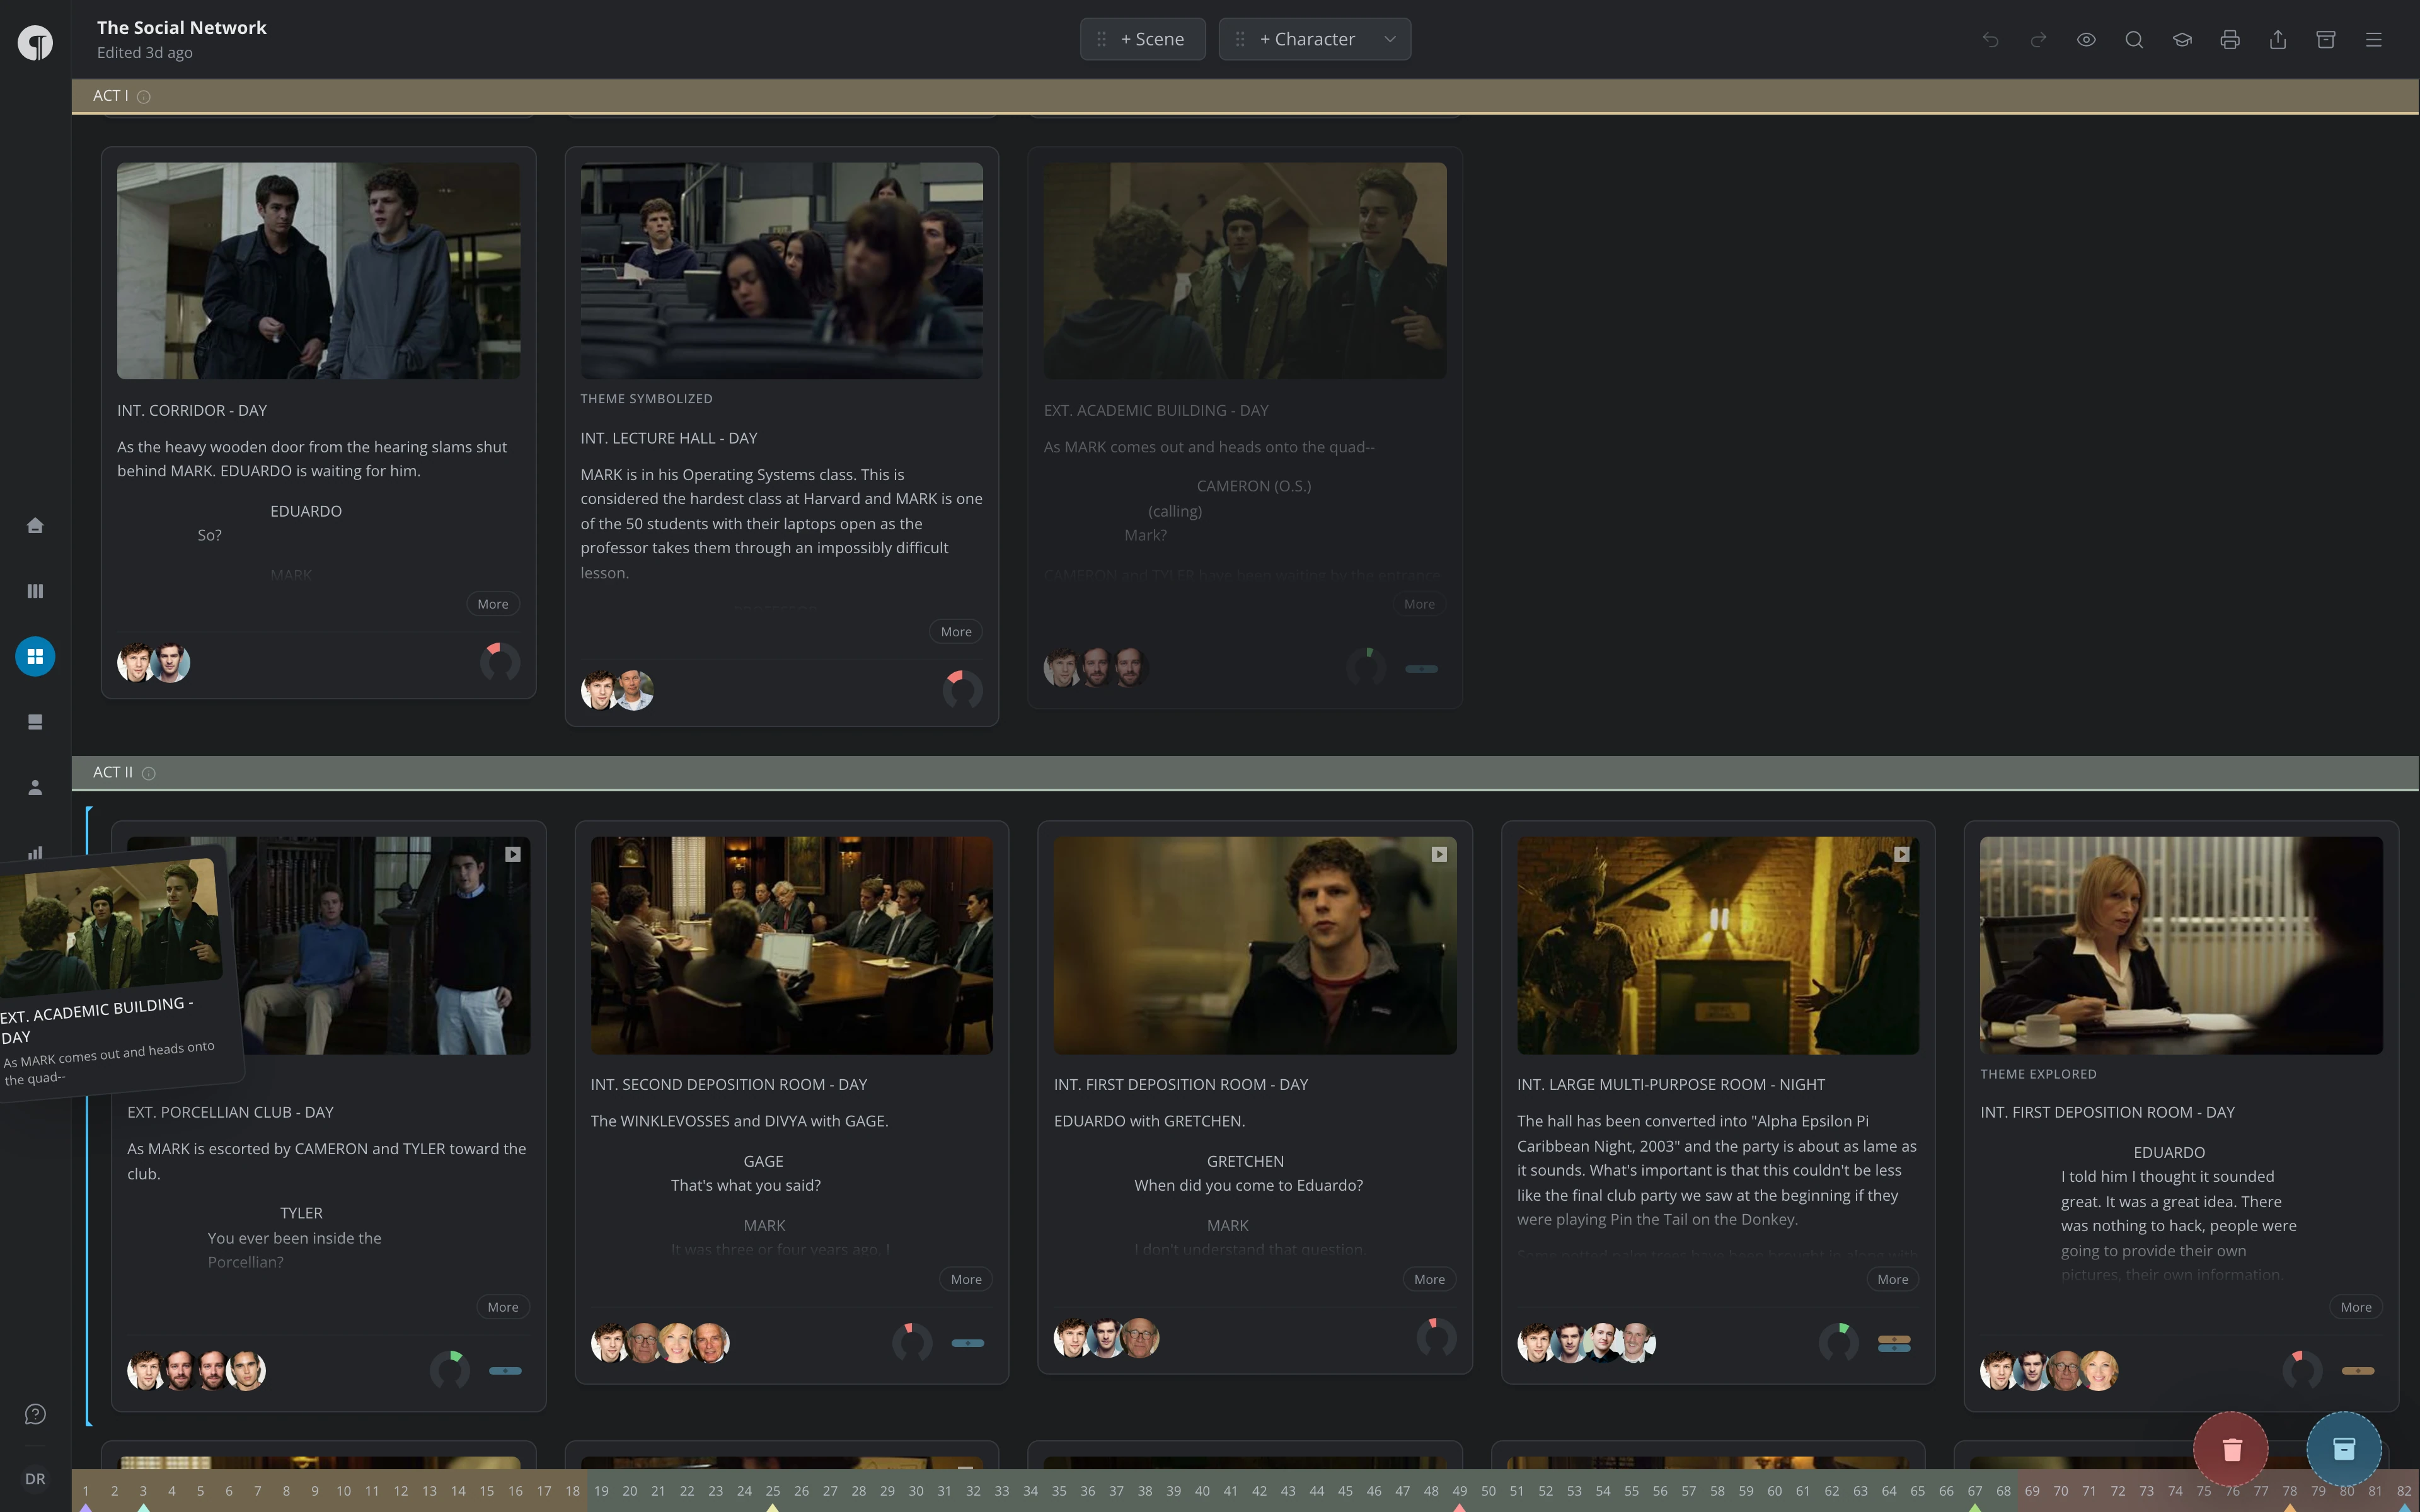The image size is (2420, 1512).
Task: Open the script page sidebar icon
Action: (35, 722)
